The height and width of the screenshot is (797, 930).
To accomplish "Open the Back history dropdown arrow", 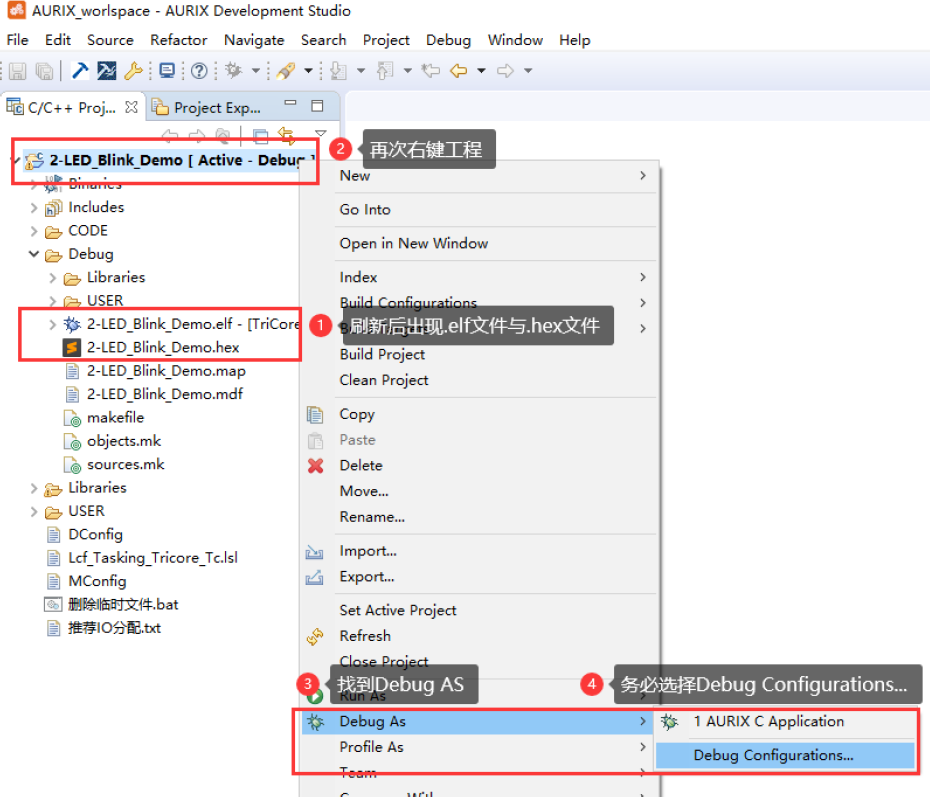I will coord(482,71).
